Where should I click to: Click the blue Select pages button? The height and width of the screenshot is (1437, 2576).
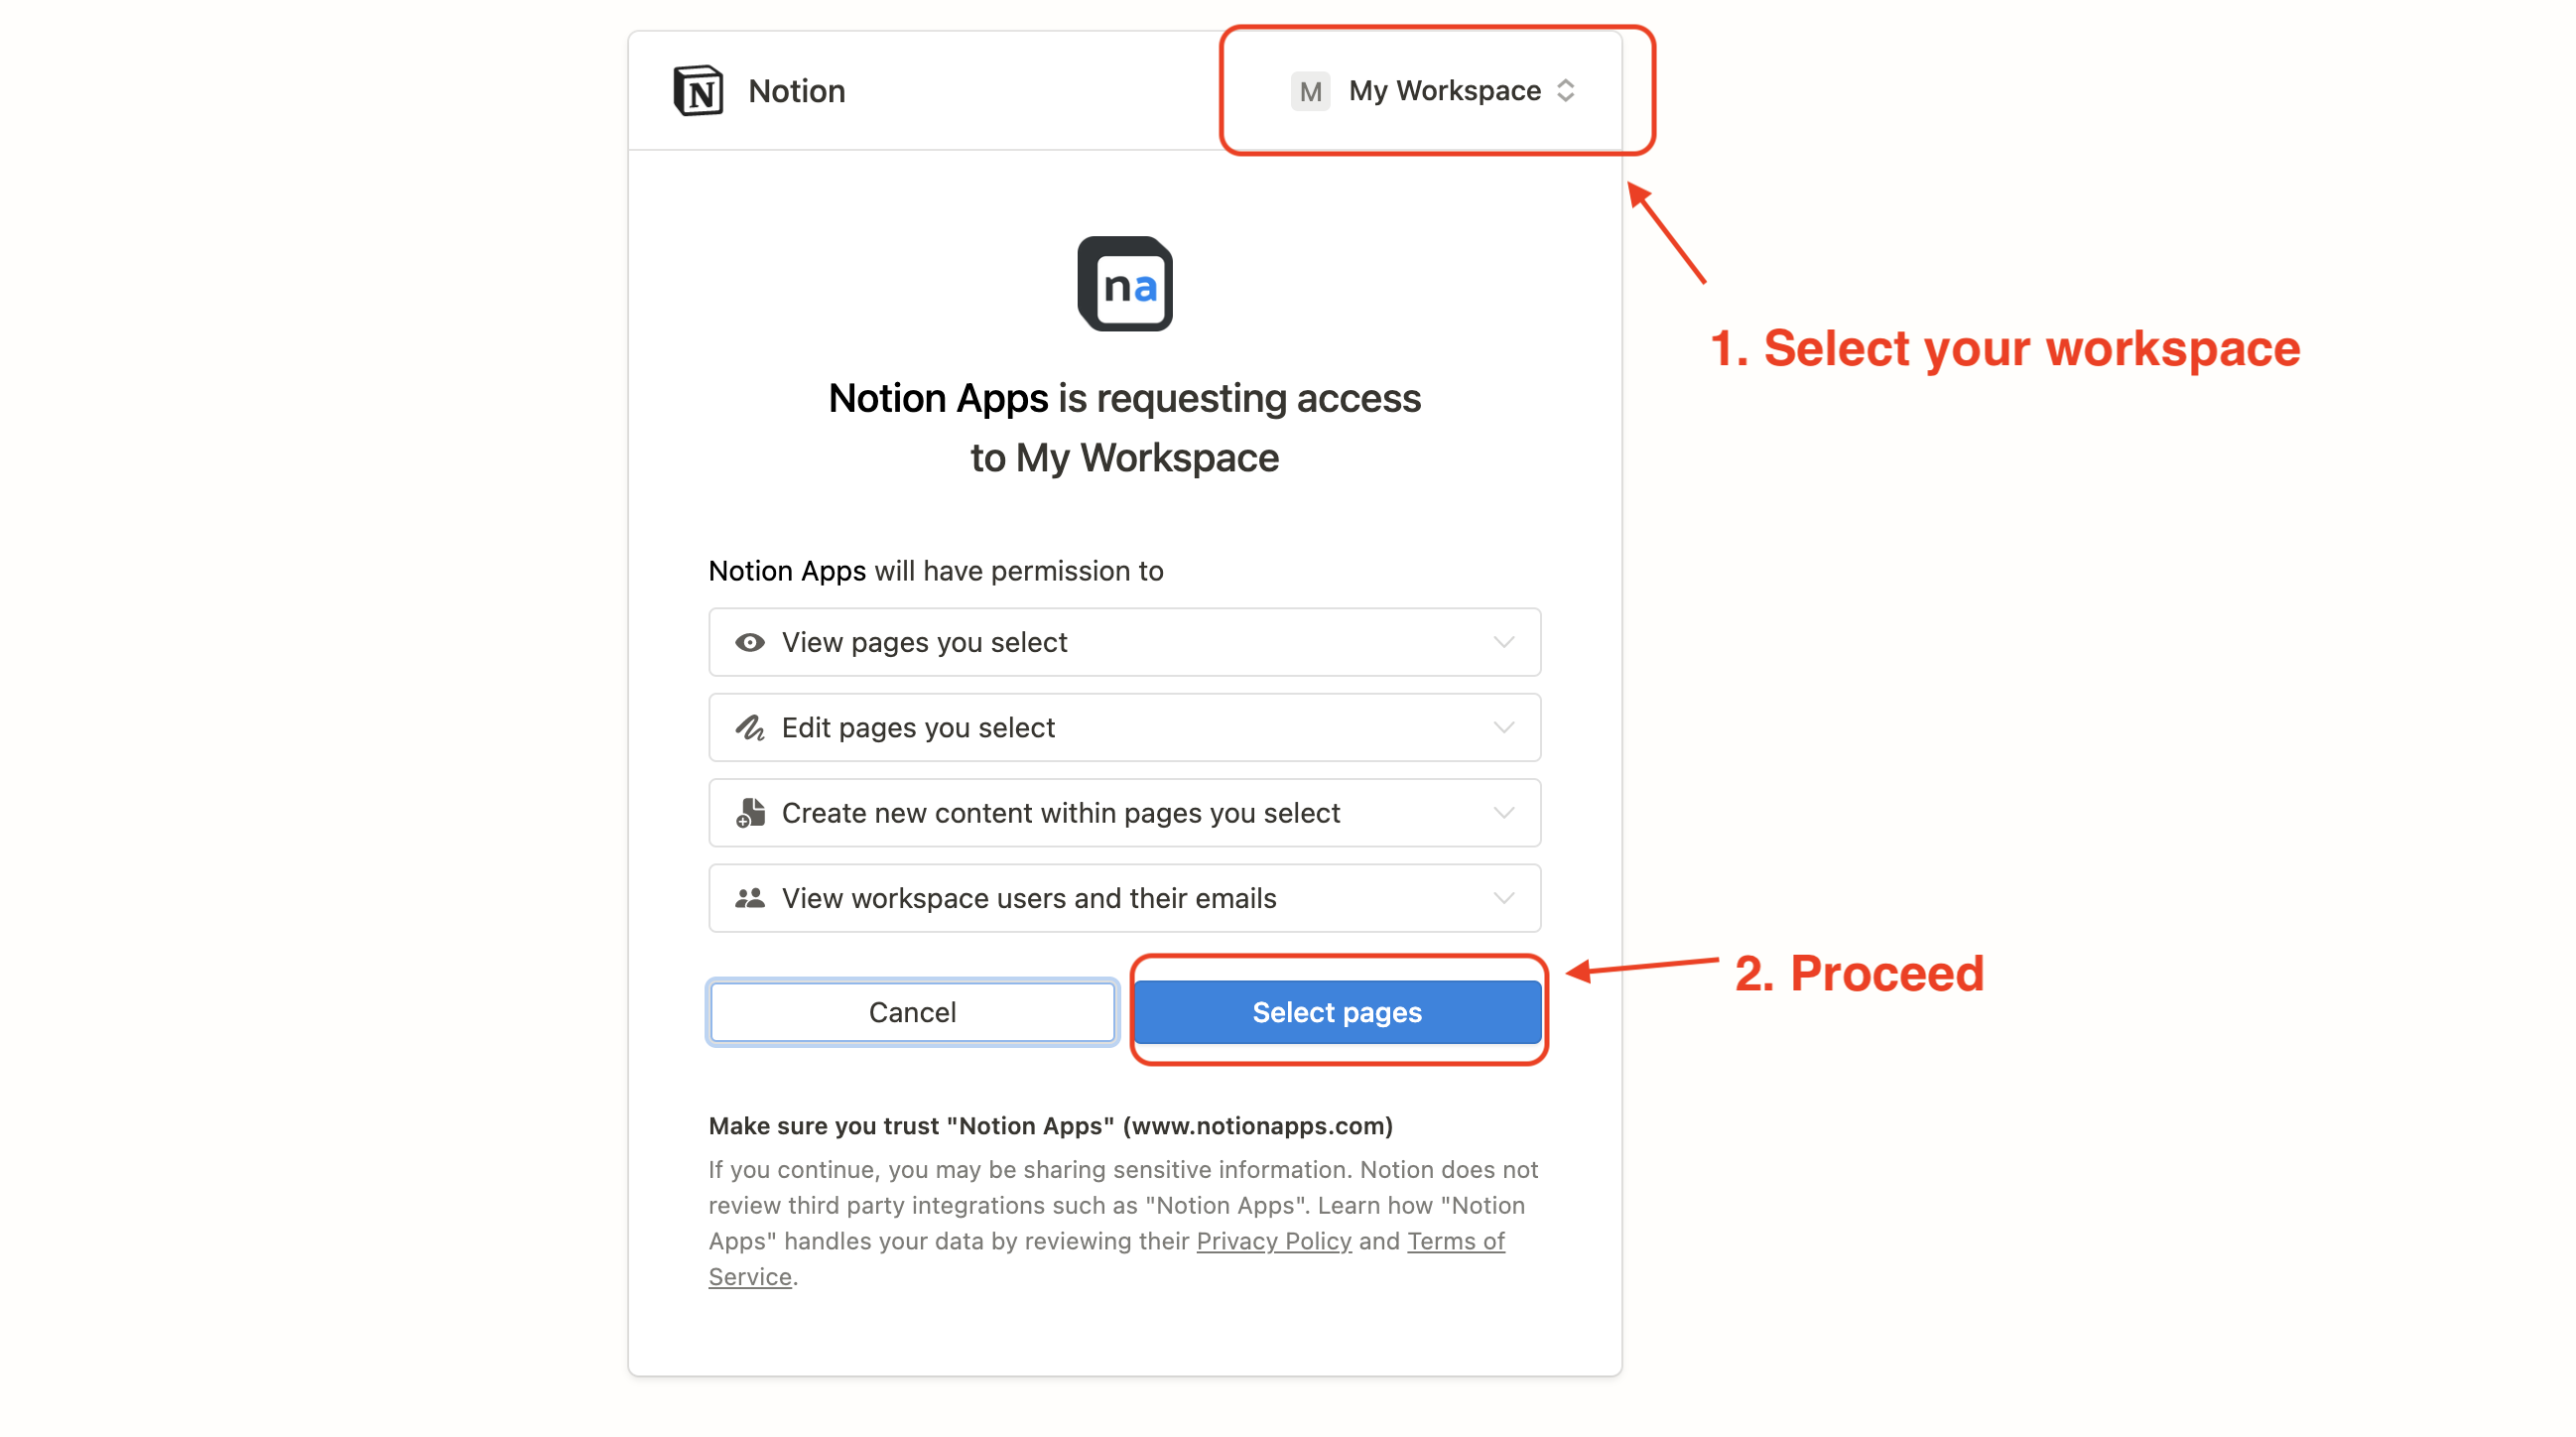click(1336, 1012)
